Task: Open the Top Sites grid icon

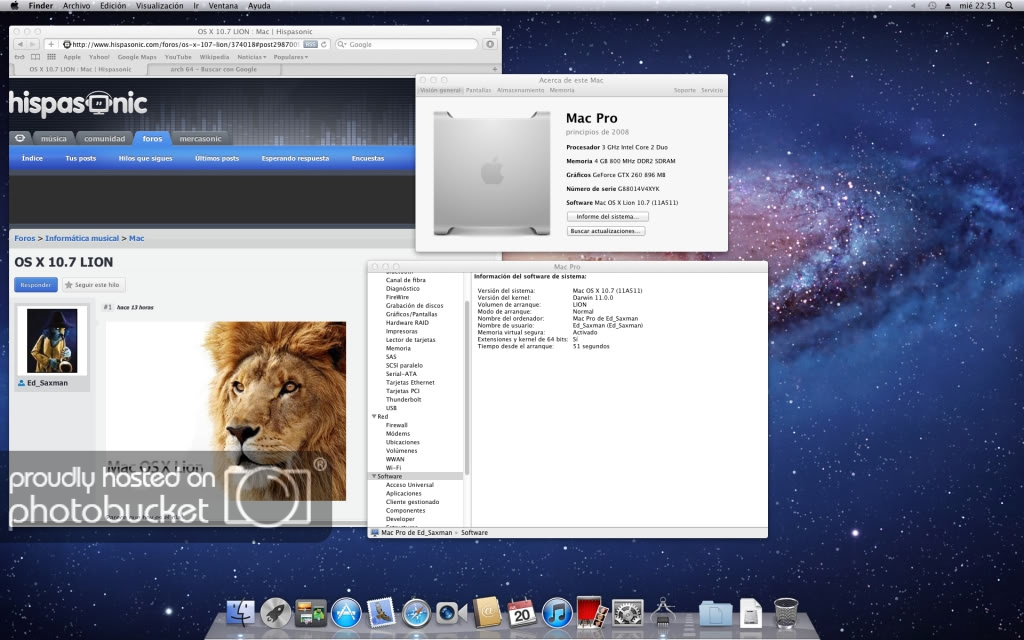Action: [51, 57]
